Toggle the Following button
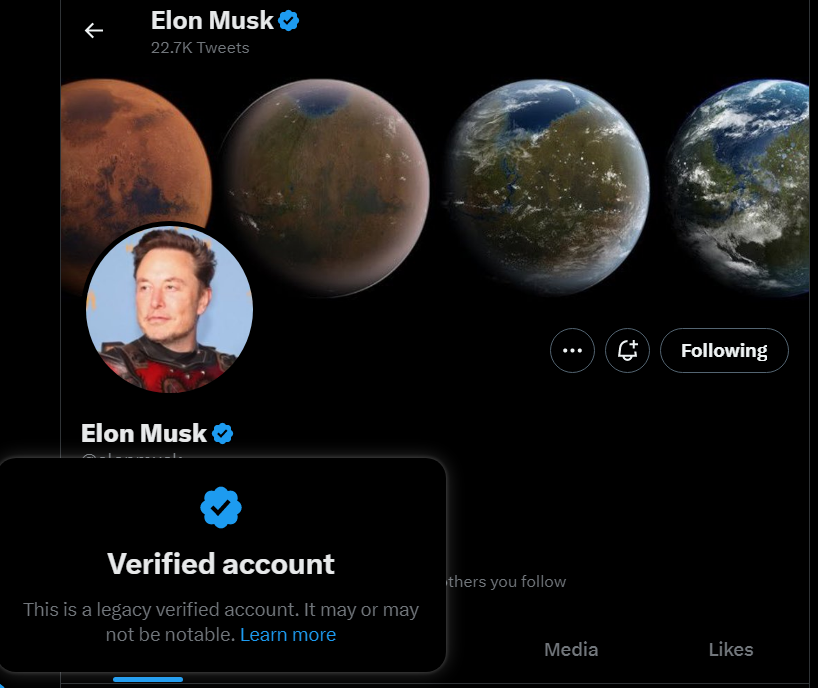This screenshot has width=818, height=688. (x=724, y=351)
